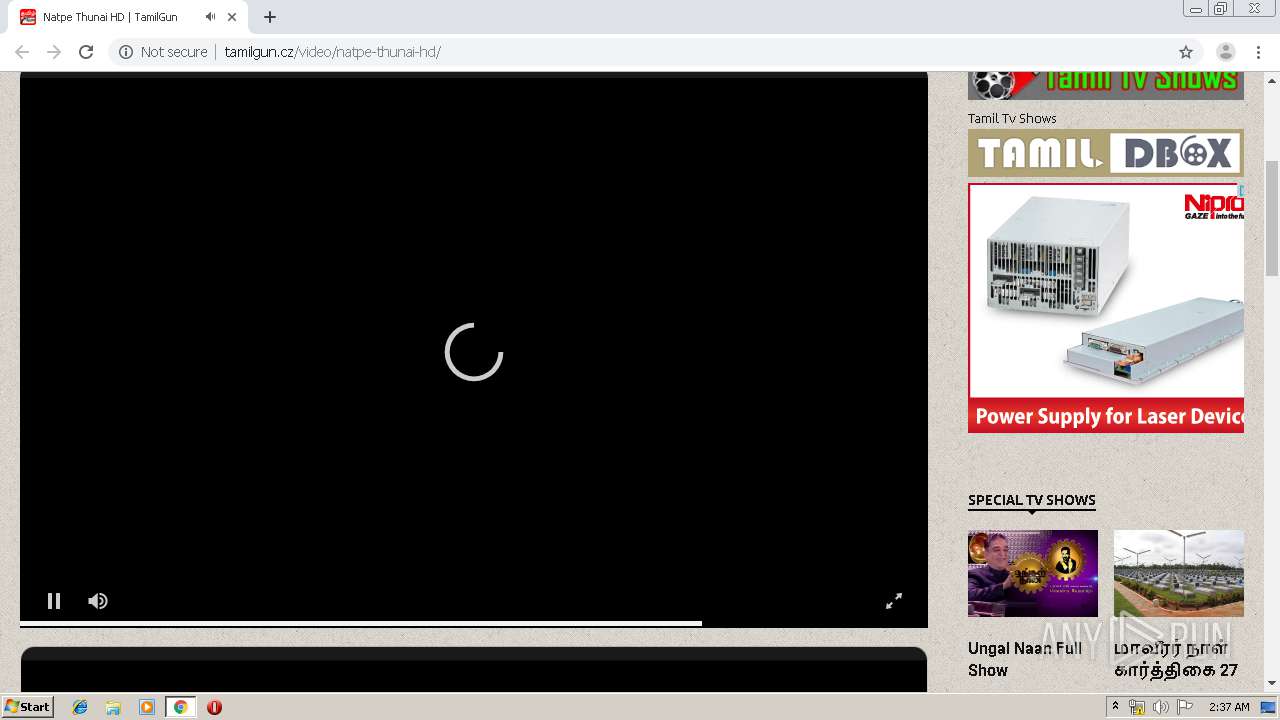Open the system volume tray icon

(1161, 707)
